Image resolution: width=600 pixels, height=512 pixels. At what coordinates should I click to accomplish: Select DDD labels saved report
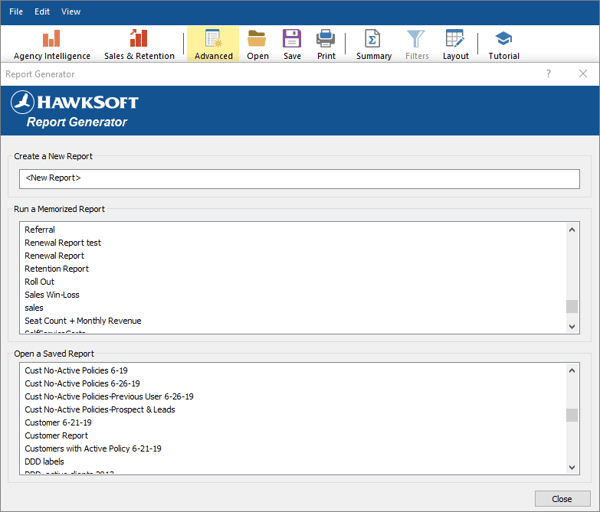point(293,461)
